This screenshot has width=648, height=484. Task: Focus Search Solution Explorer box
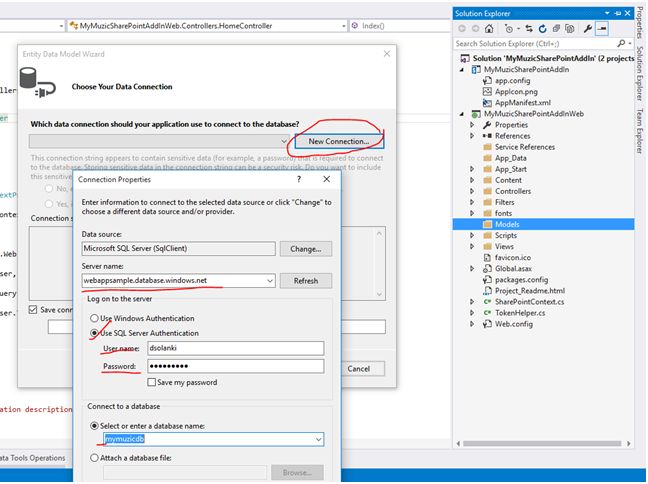[535, 43]
